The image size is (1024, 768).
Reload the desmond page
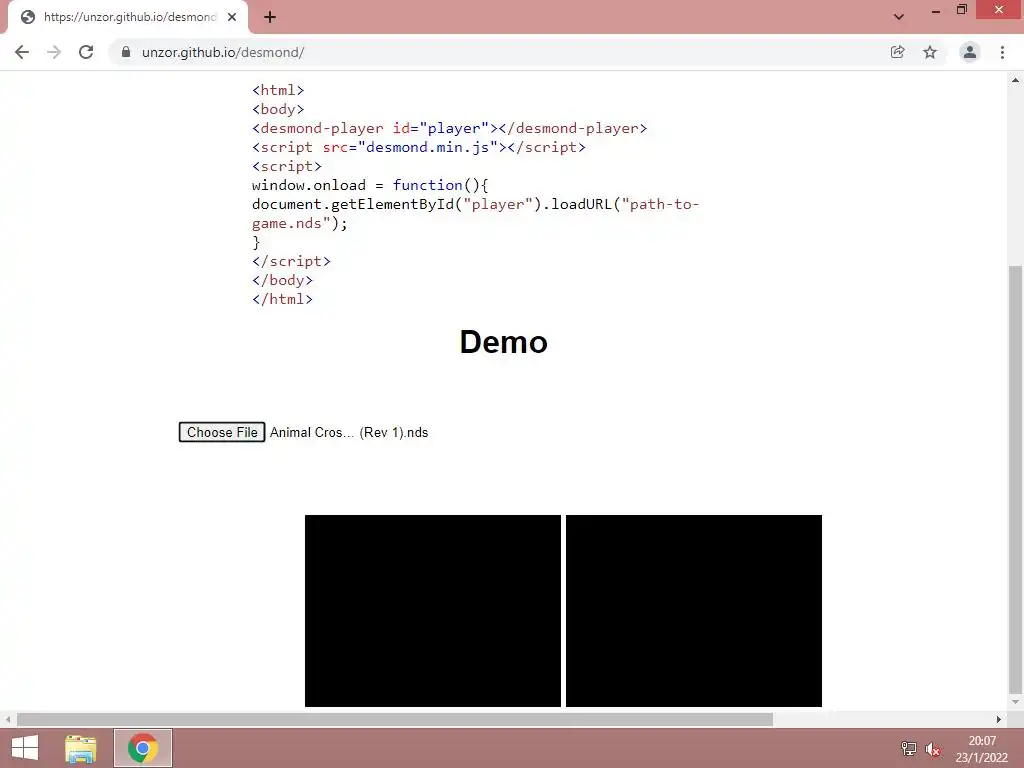coord(86,52)
